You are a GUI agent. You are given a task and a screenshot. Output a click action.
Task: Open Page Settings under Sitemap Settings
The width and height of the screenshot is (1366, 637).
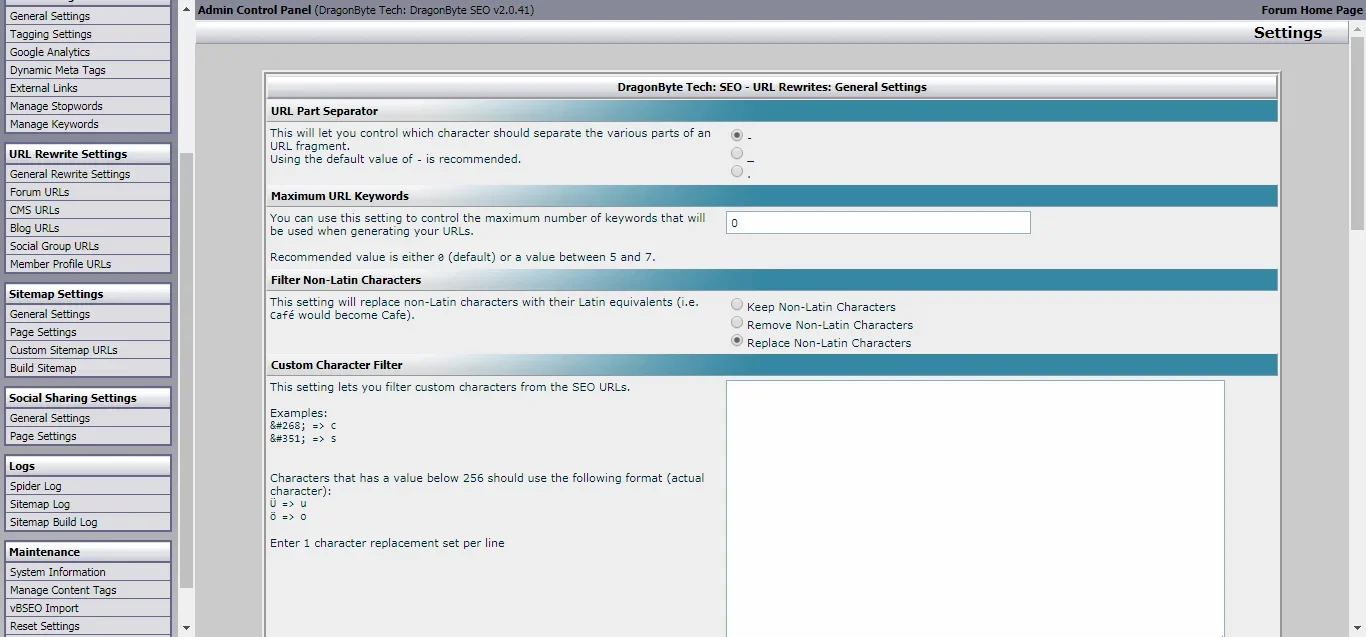click(x=87, y=332)
